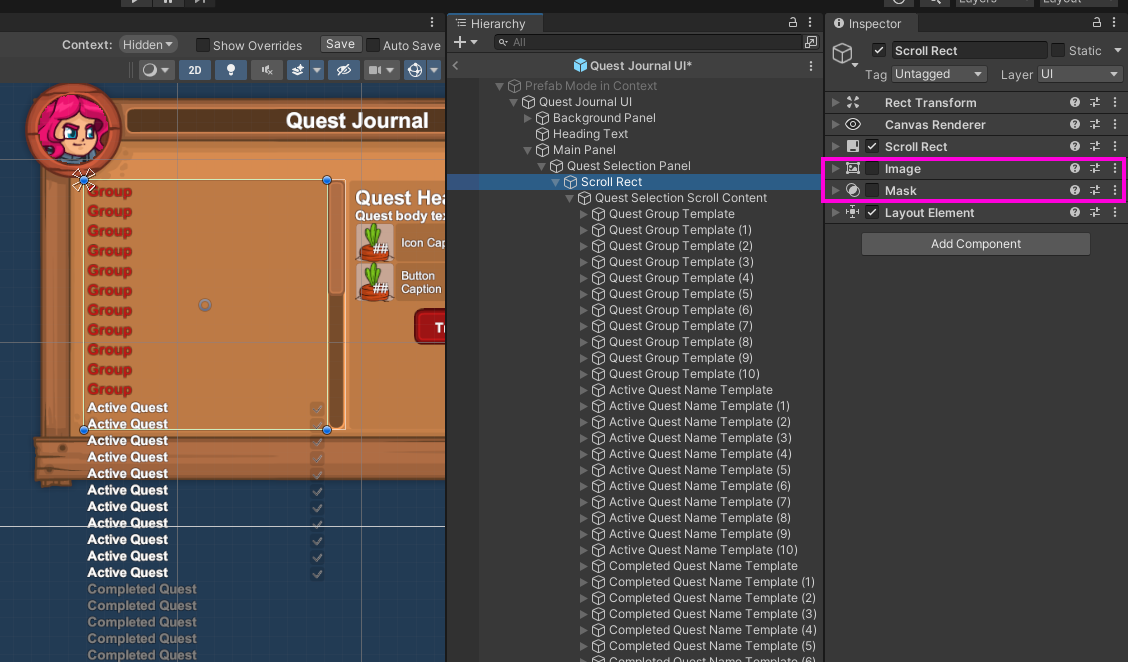The height and width of the screenshot is (662, 1128).
Task: Toggle hidden objects visibility eye icon
Action: pyautogui.click(x=344, y=70)
